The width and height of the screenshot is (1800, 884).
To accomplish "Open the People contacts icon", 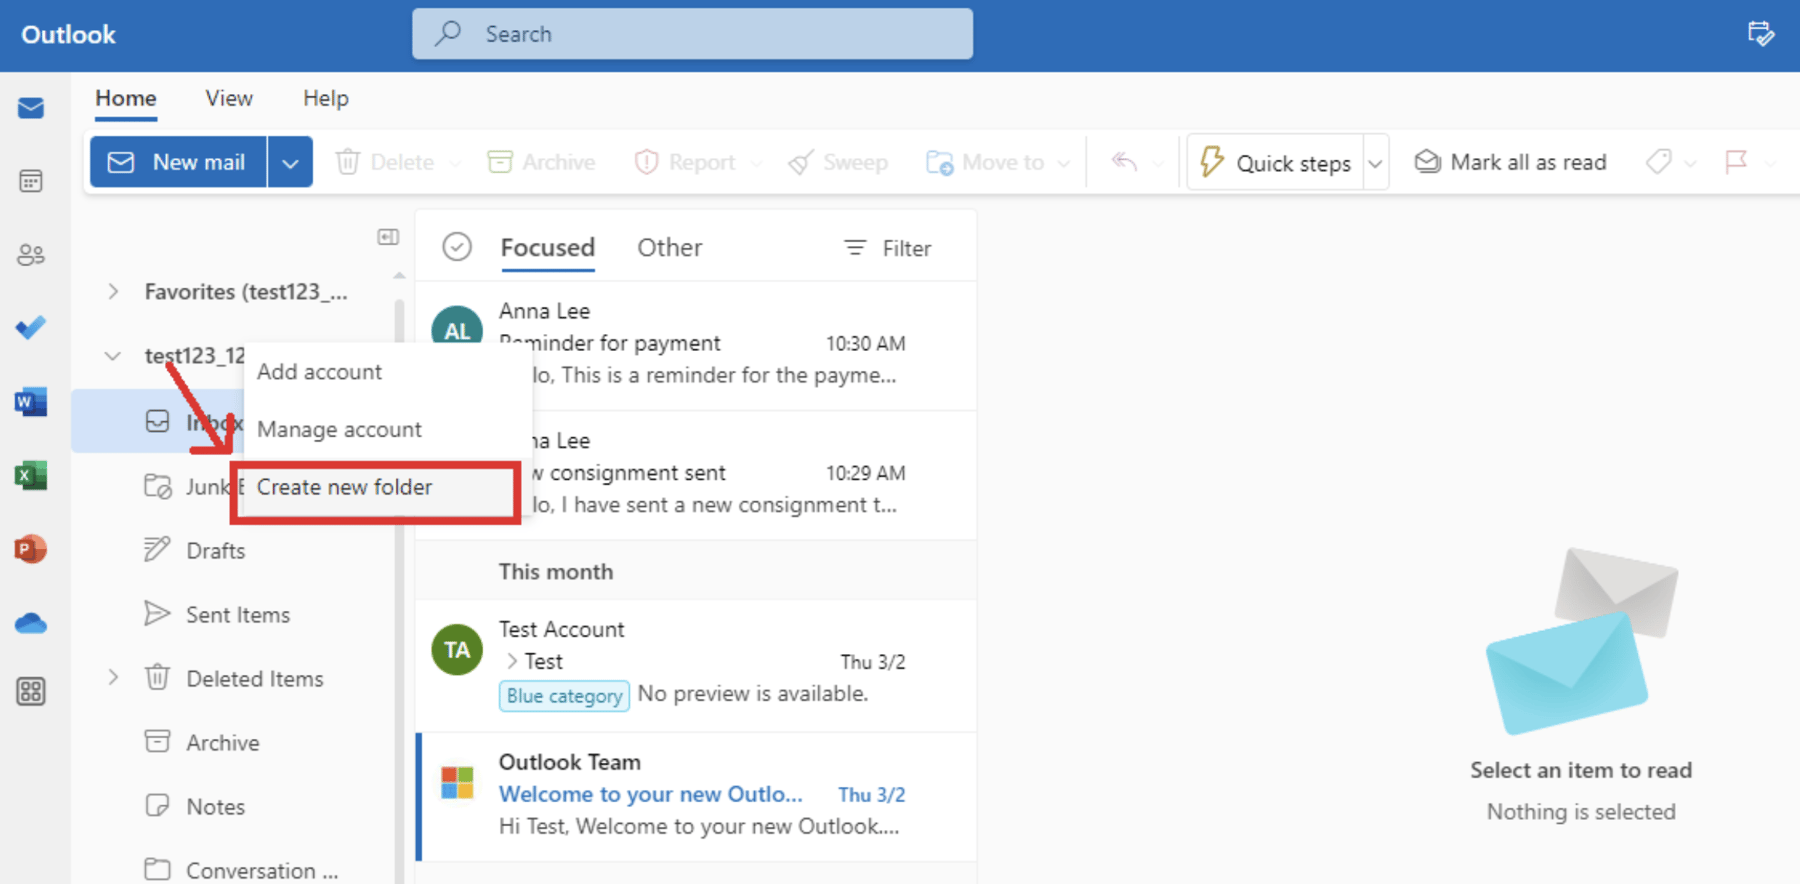I will [x=31, y=255].
